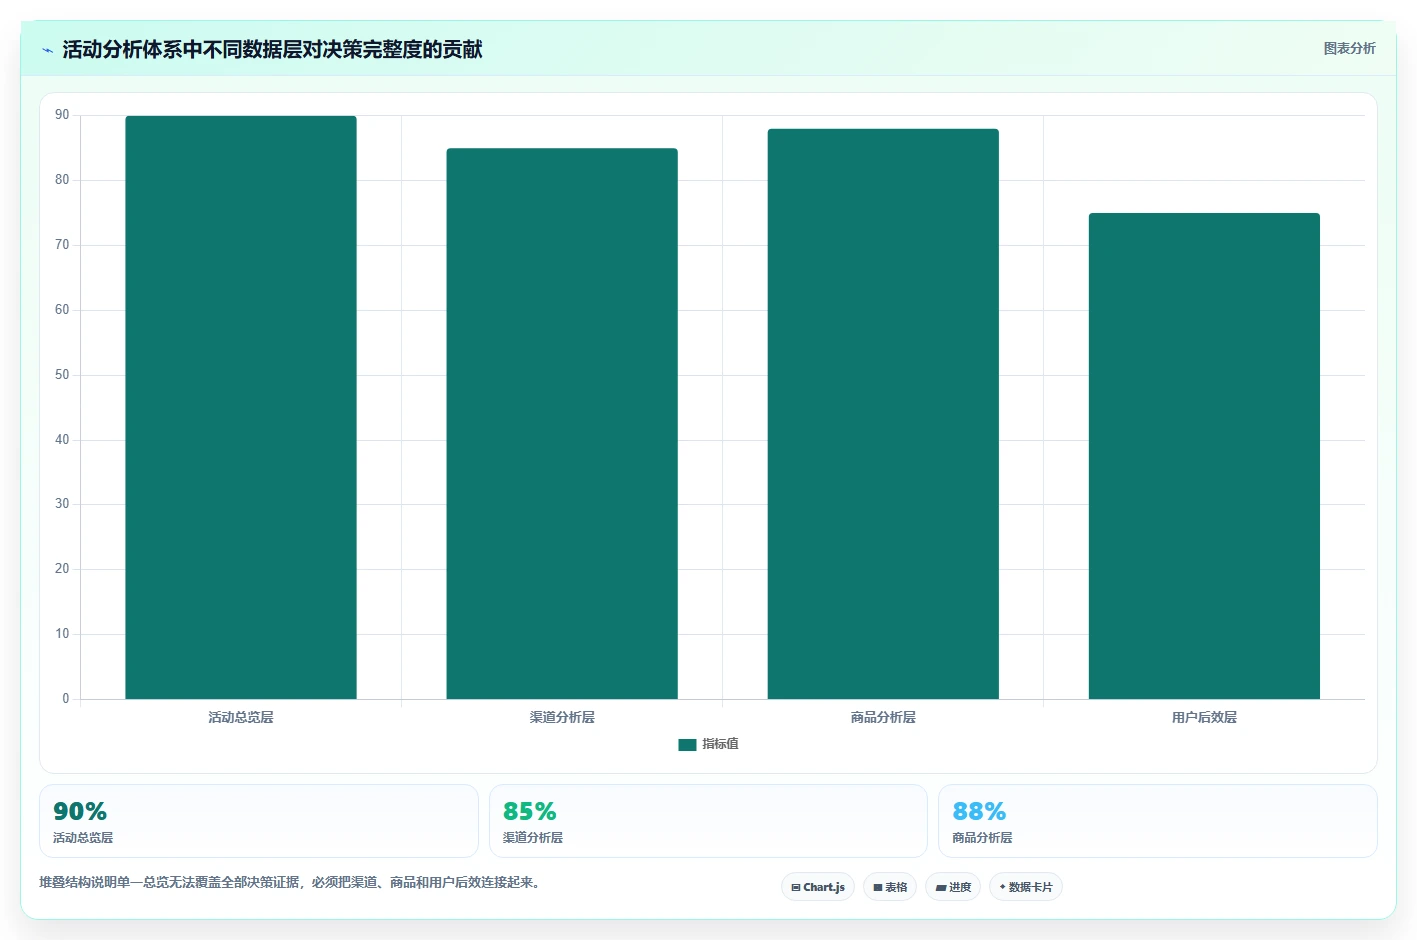The width and height of the screenshot is (1417, 940).
Task: Click the 进度 tag pill
Action: coord(953,887)
